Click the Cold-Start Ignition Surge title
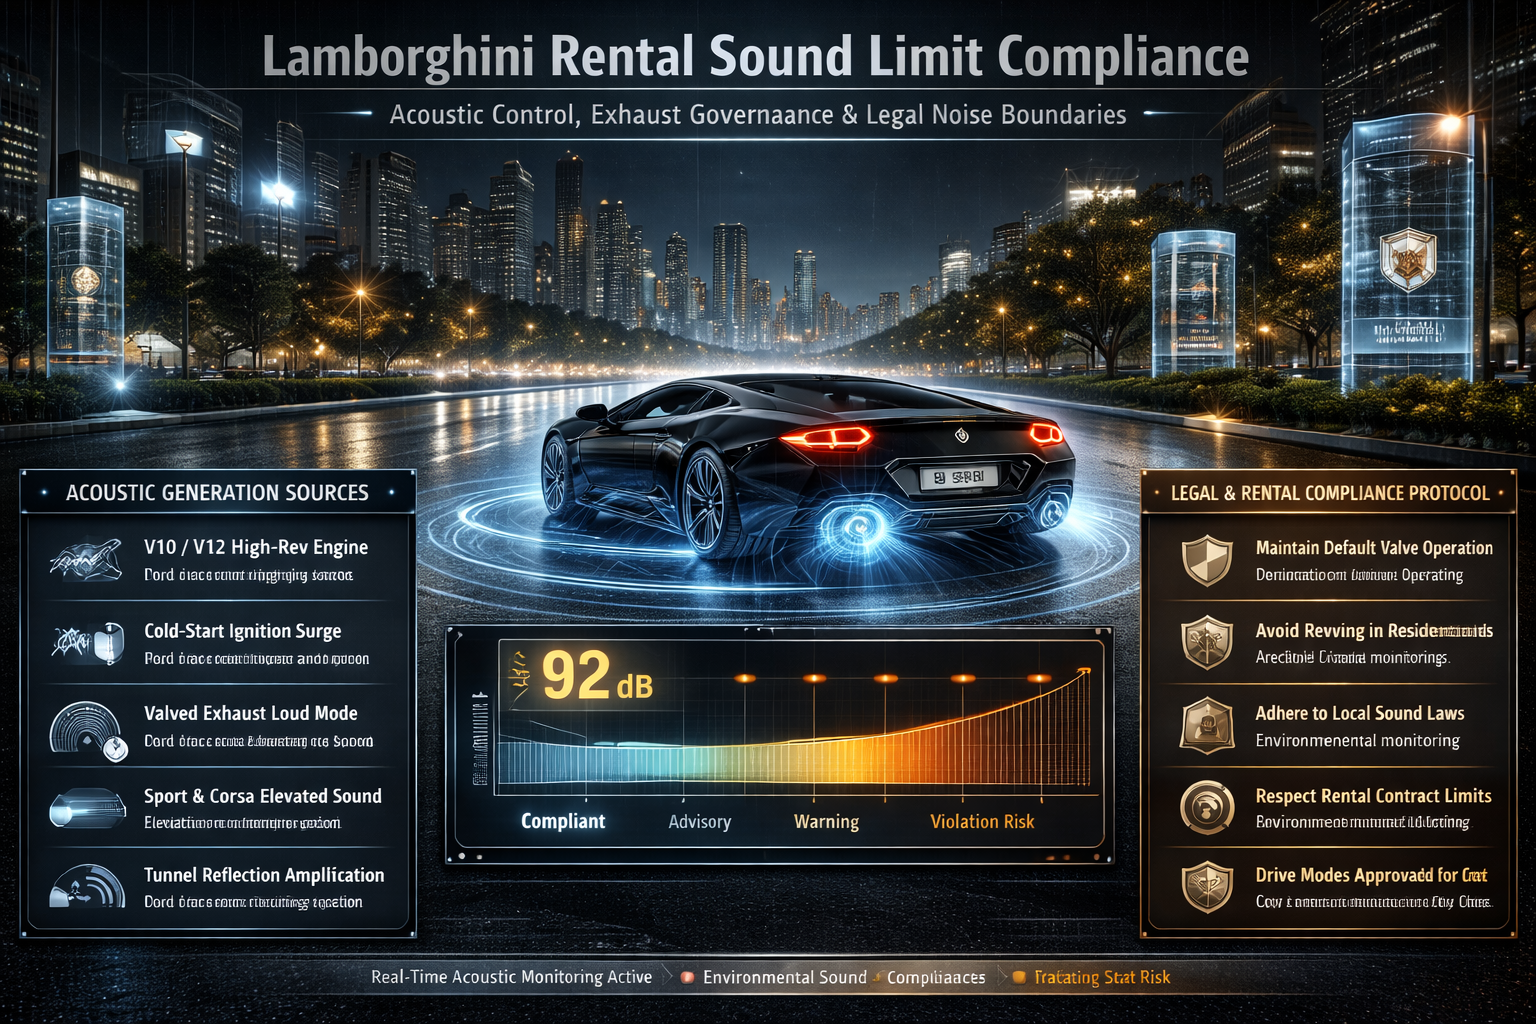The height and width of the screenshot is (1024, 1536). tap(243, 631)
